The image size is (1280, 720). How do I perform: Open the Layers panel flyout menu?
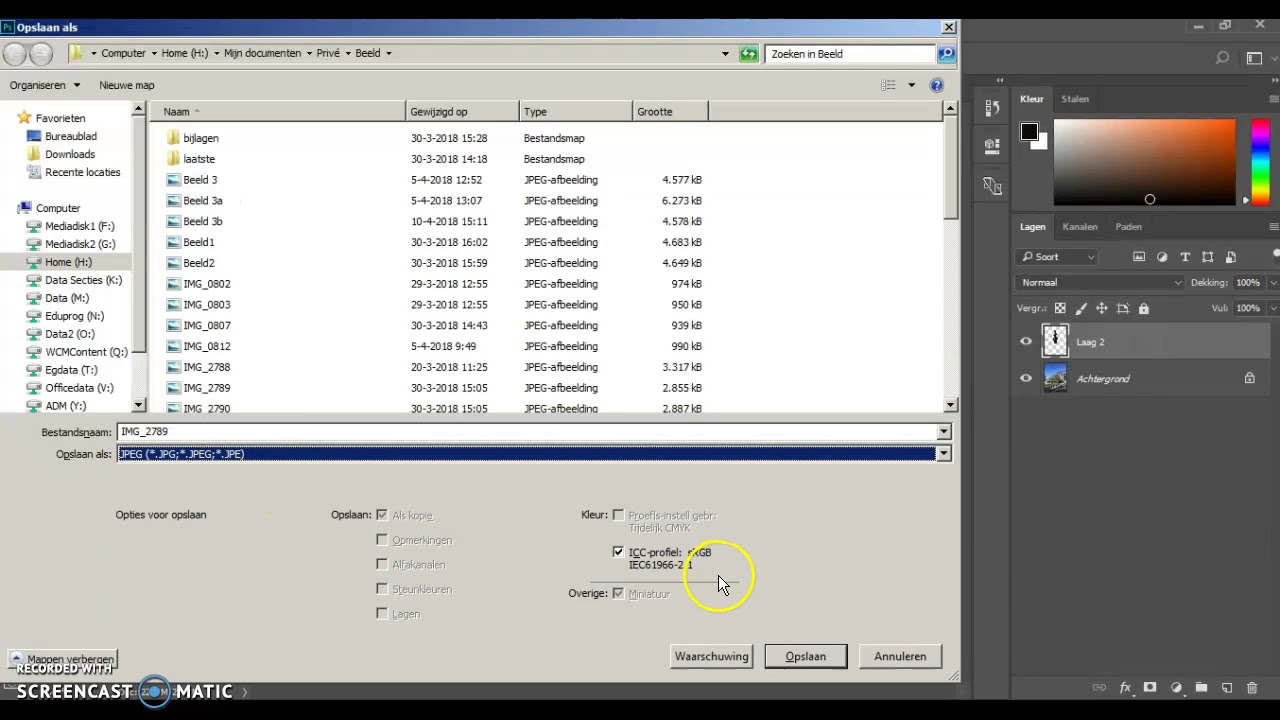click(1273, 227)
